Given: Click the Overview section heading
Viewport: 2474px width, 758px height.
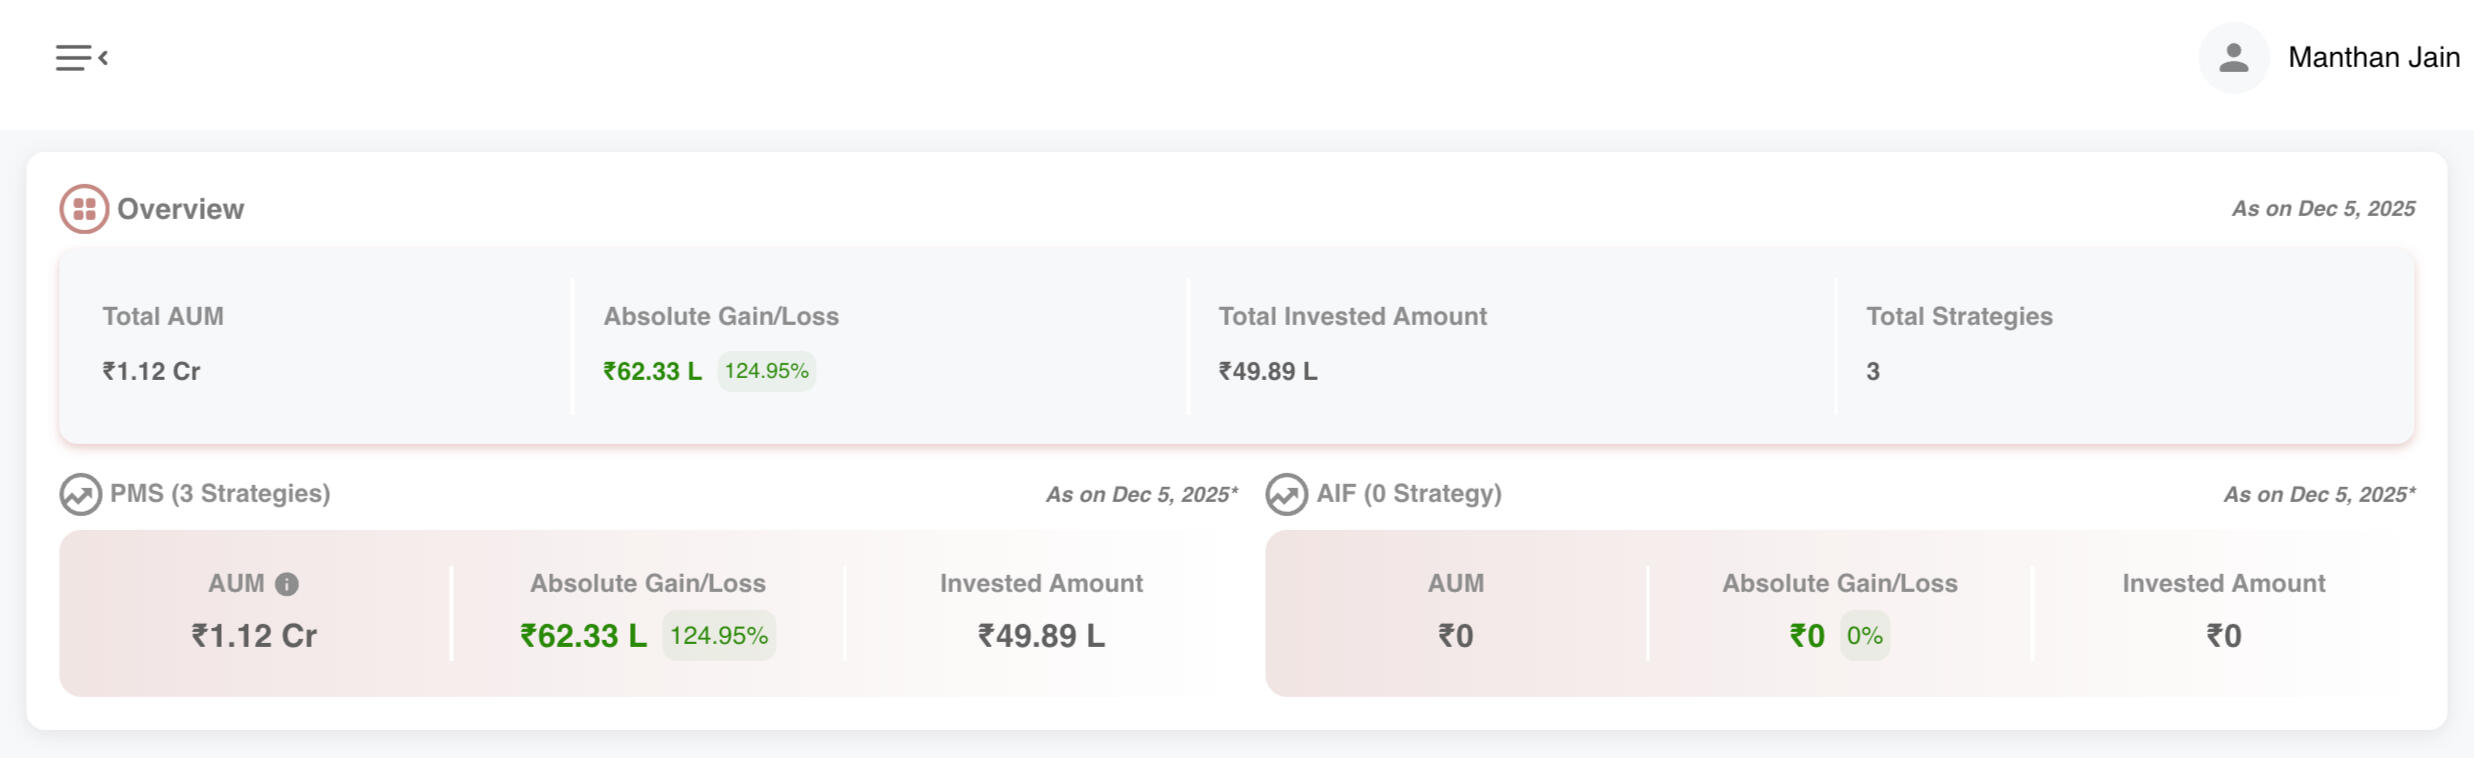Looking at the screenshot, I should (x=180, y=209).
